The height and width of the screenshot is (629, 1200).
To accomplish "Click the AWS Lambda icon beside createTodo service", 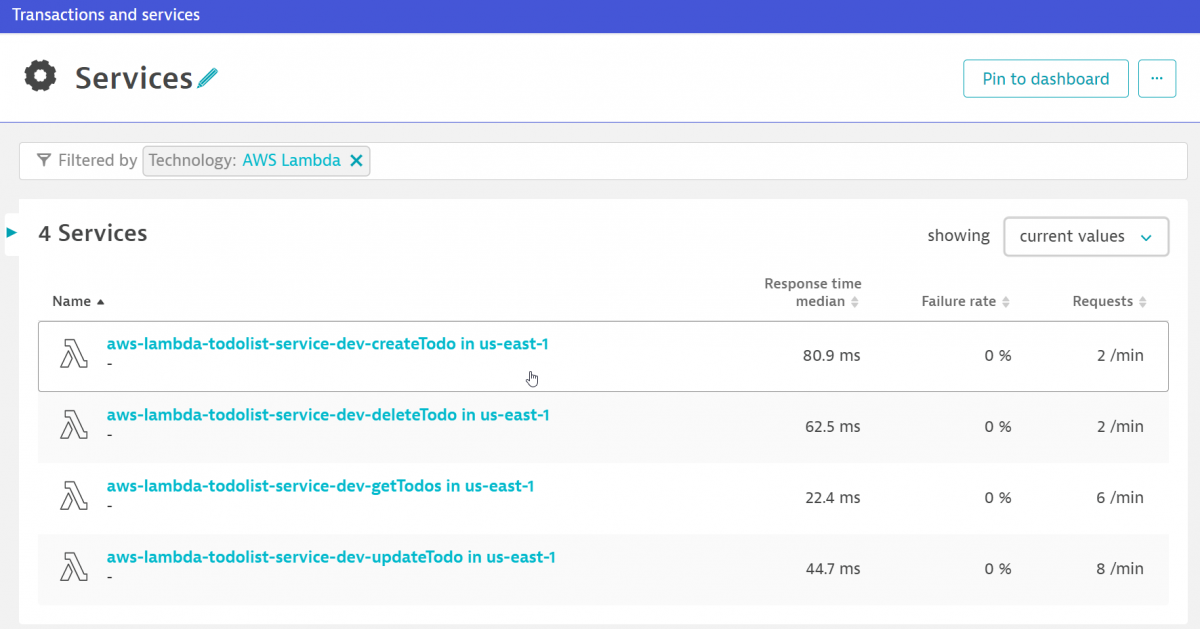I will (x=73, y=355).
